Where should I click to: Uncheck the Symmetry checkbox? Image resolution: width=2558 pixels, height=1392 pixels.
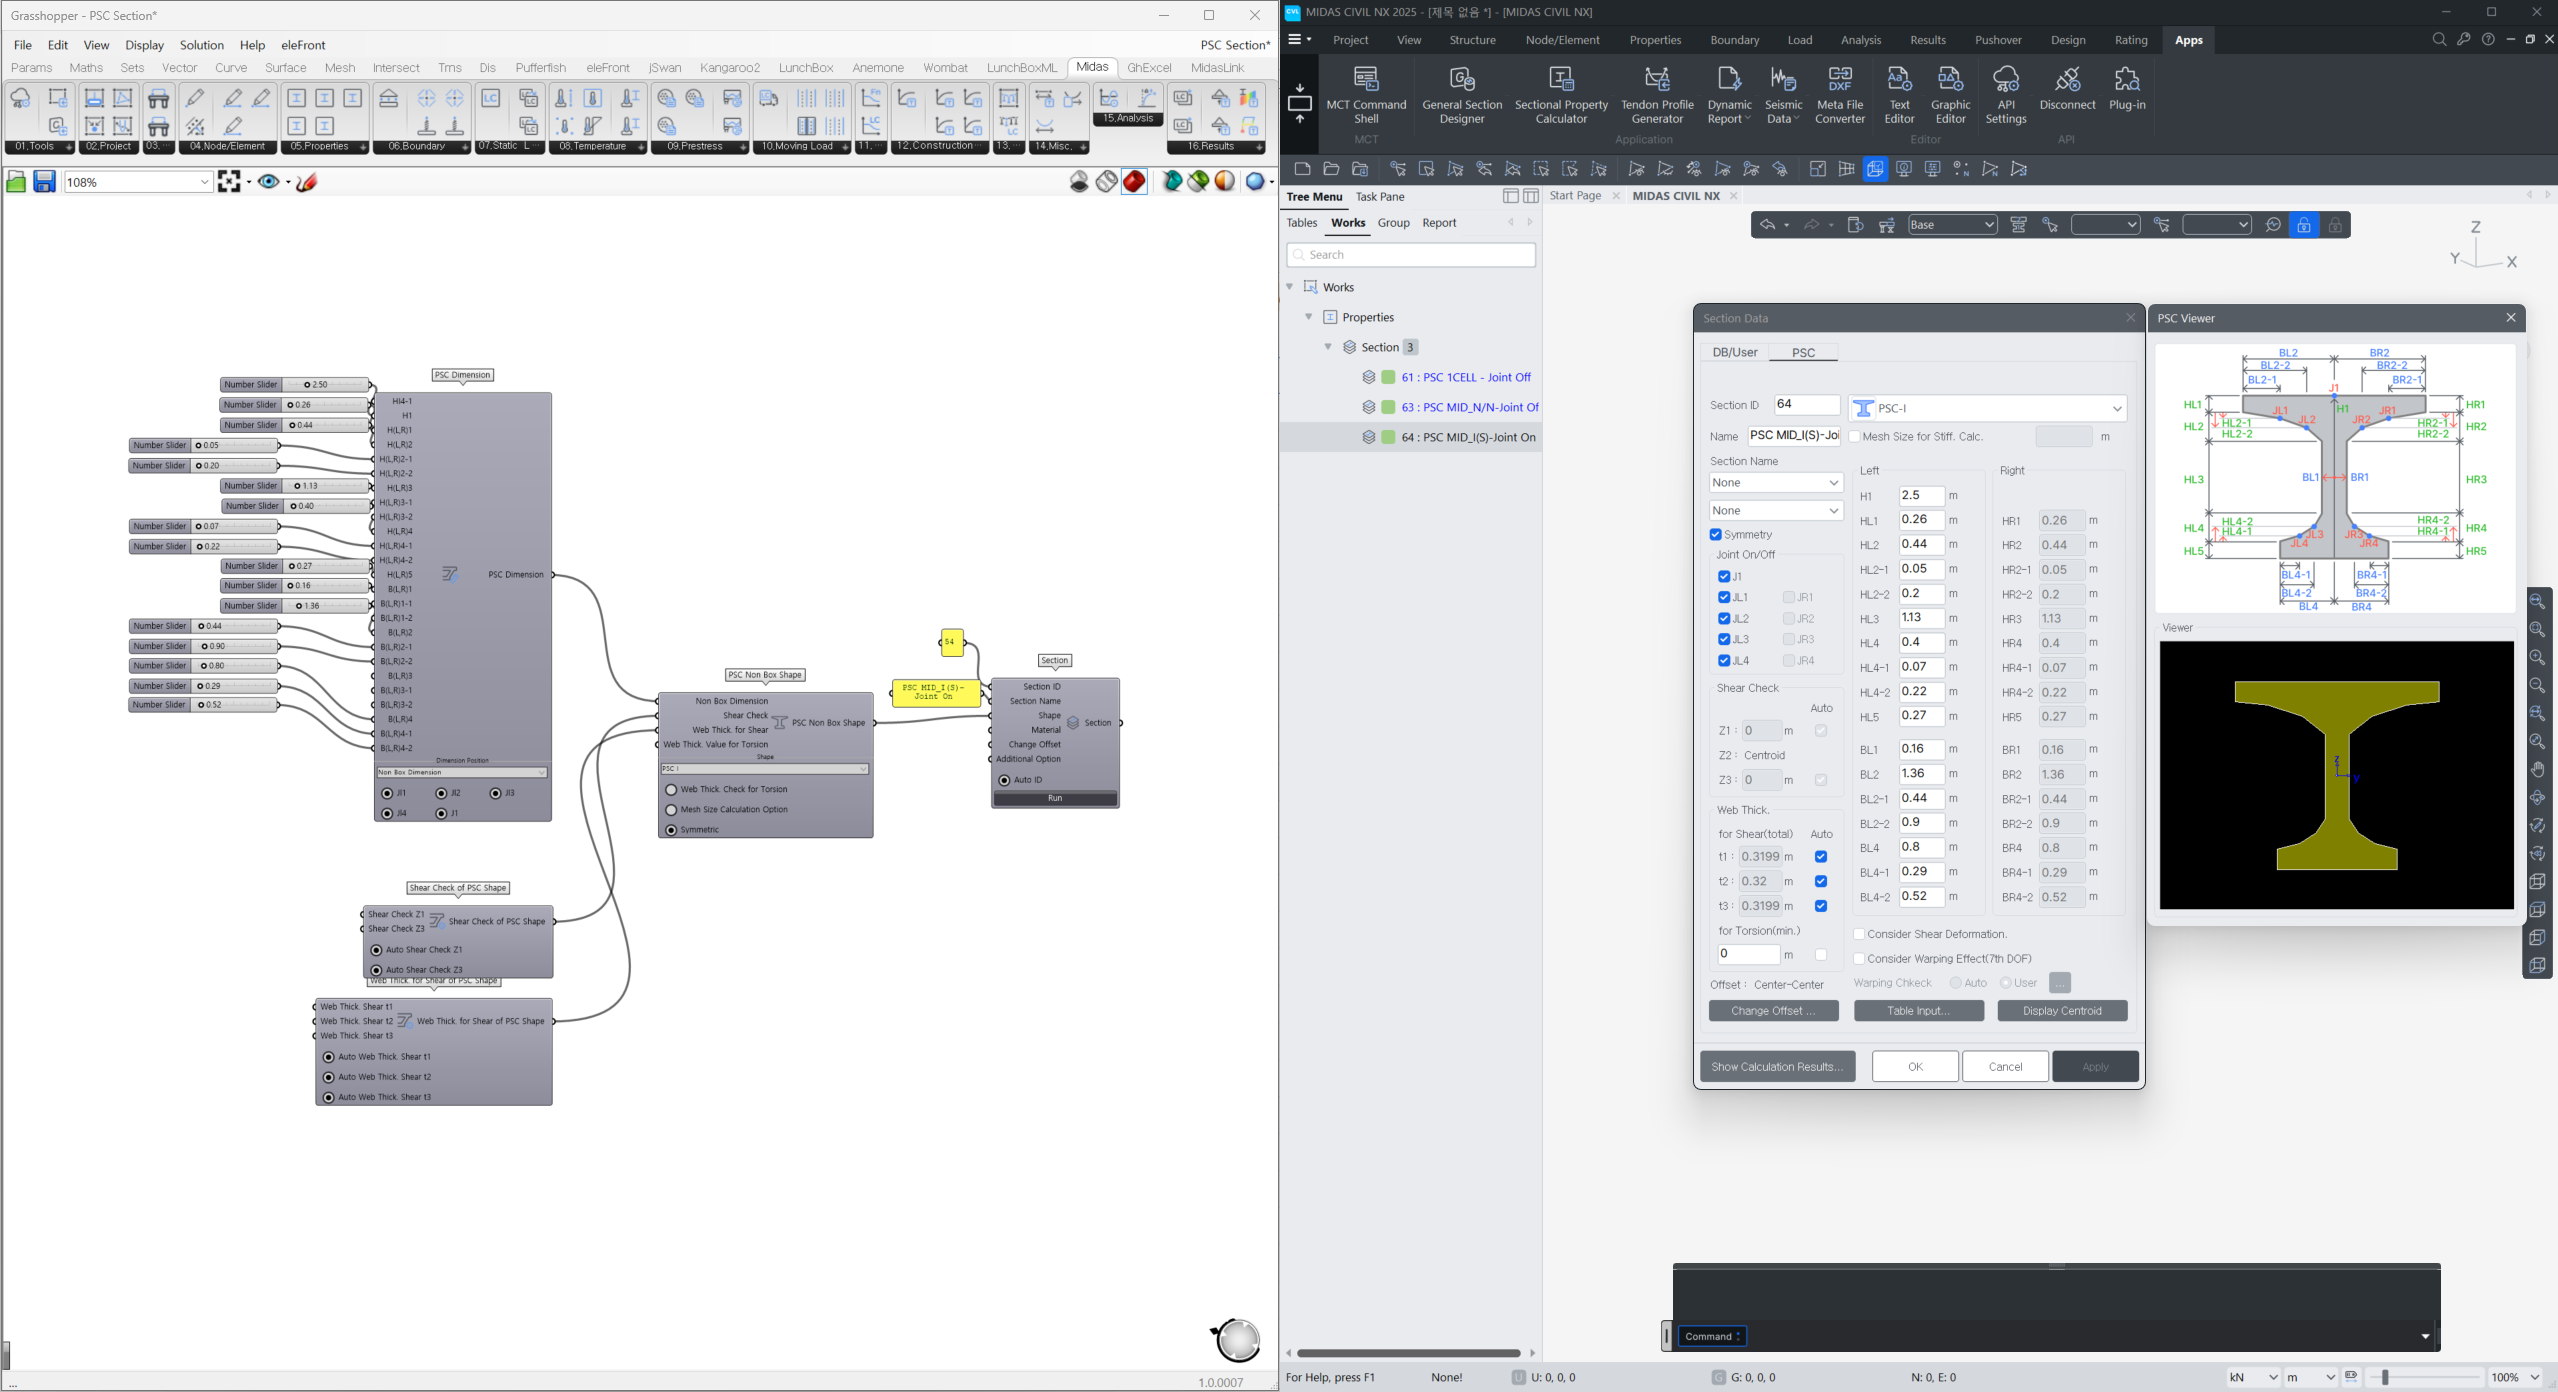point(1716,534)
